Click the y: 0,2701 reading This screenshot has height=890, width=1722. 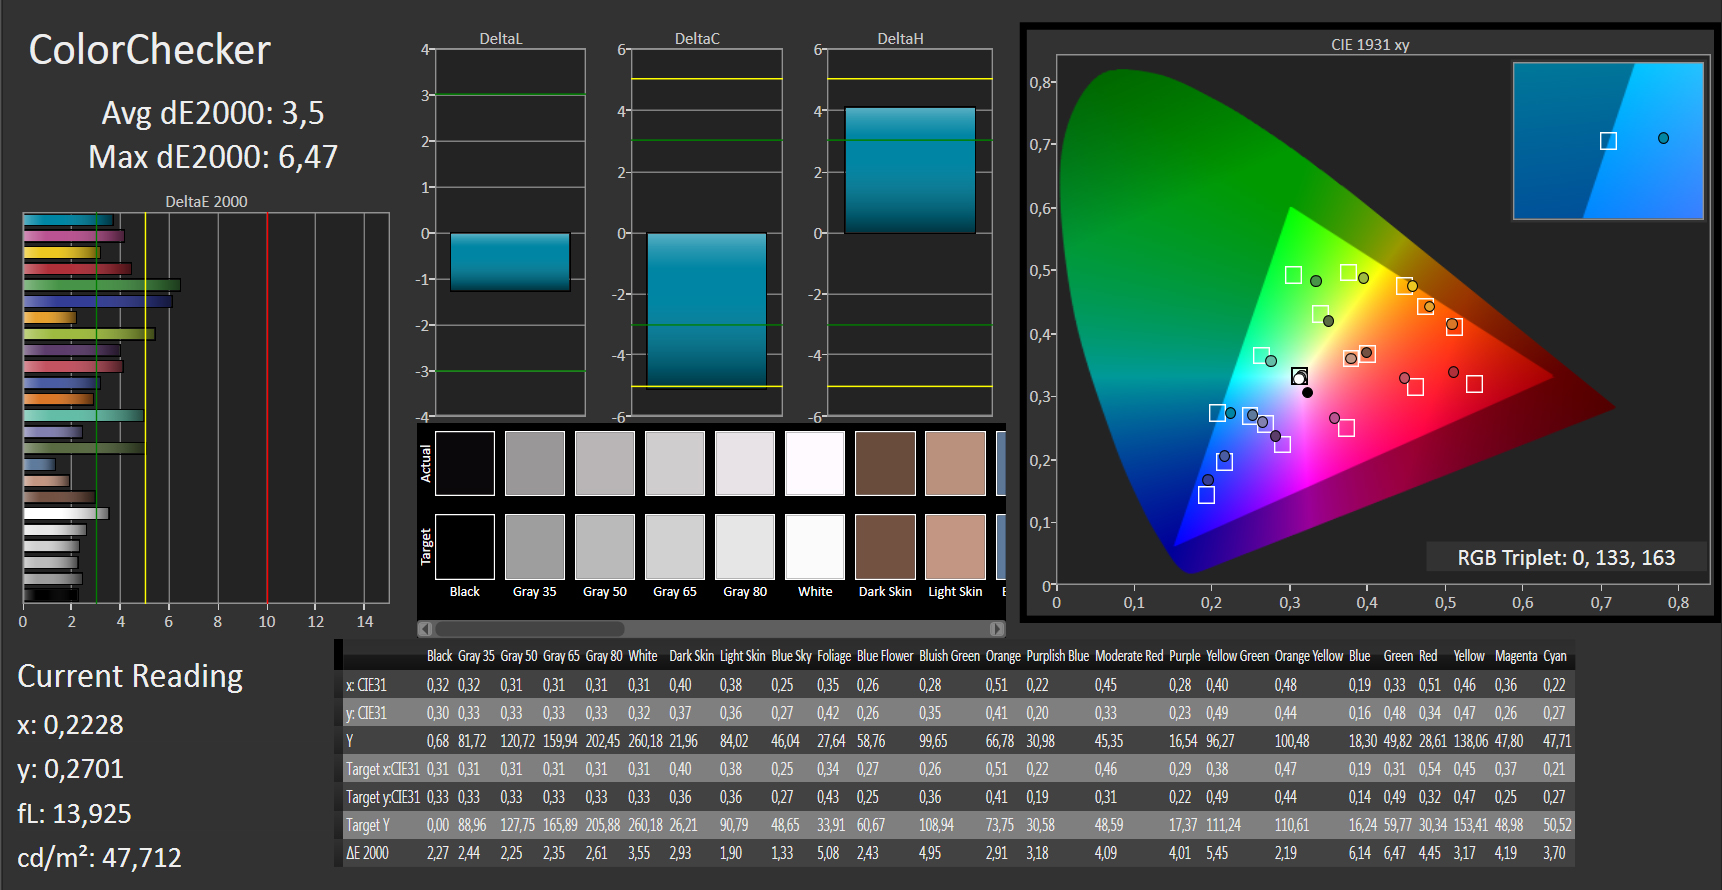coord(70,769)
